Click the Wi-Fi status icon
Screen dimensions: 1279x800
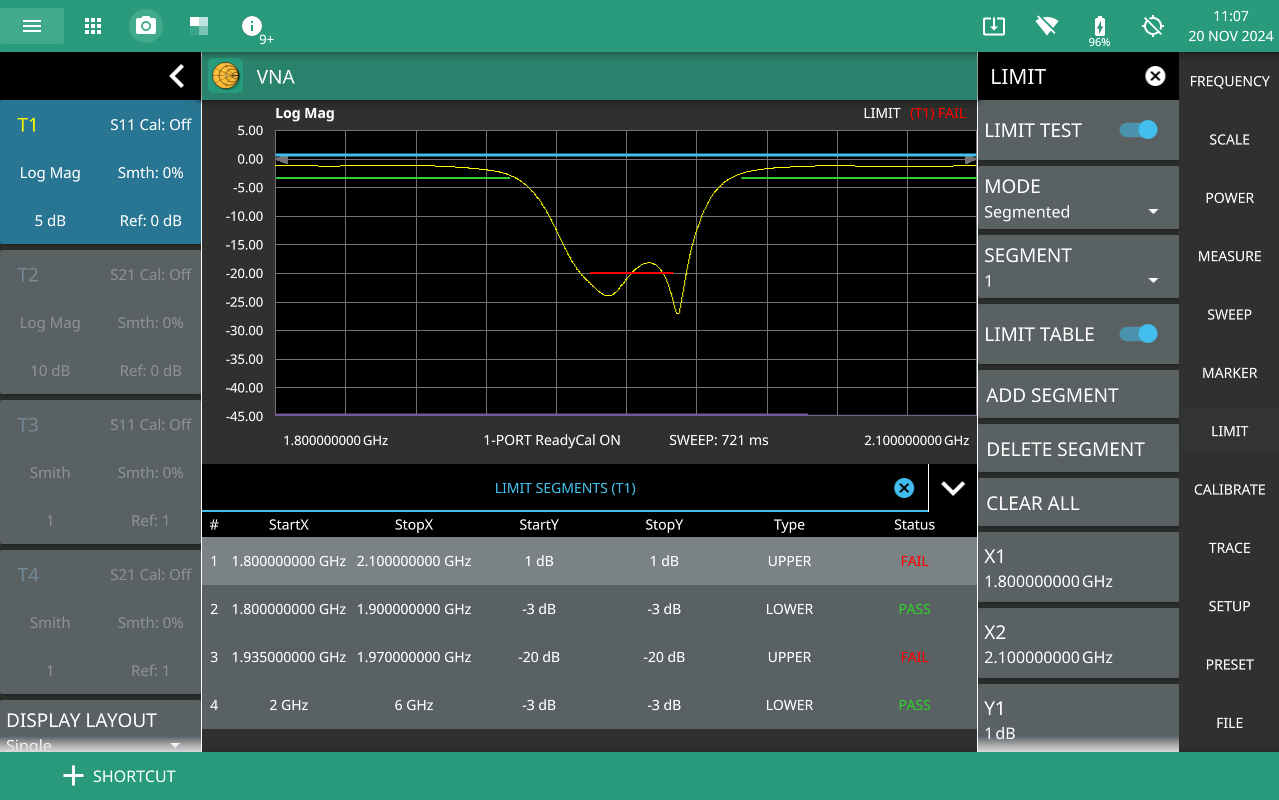click(1047, 26)
